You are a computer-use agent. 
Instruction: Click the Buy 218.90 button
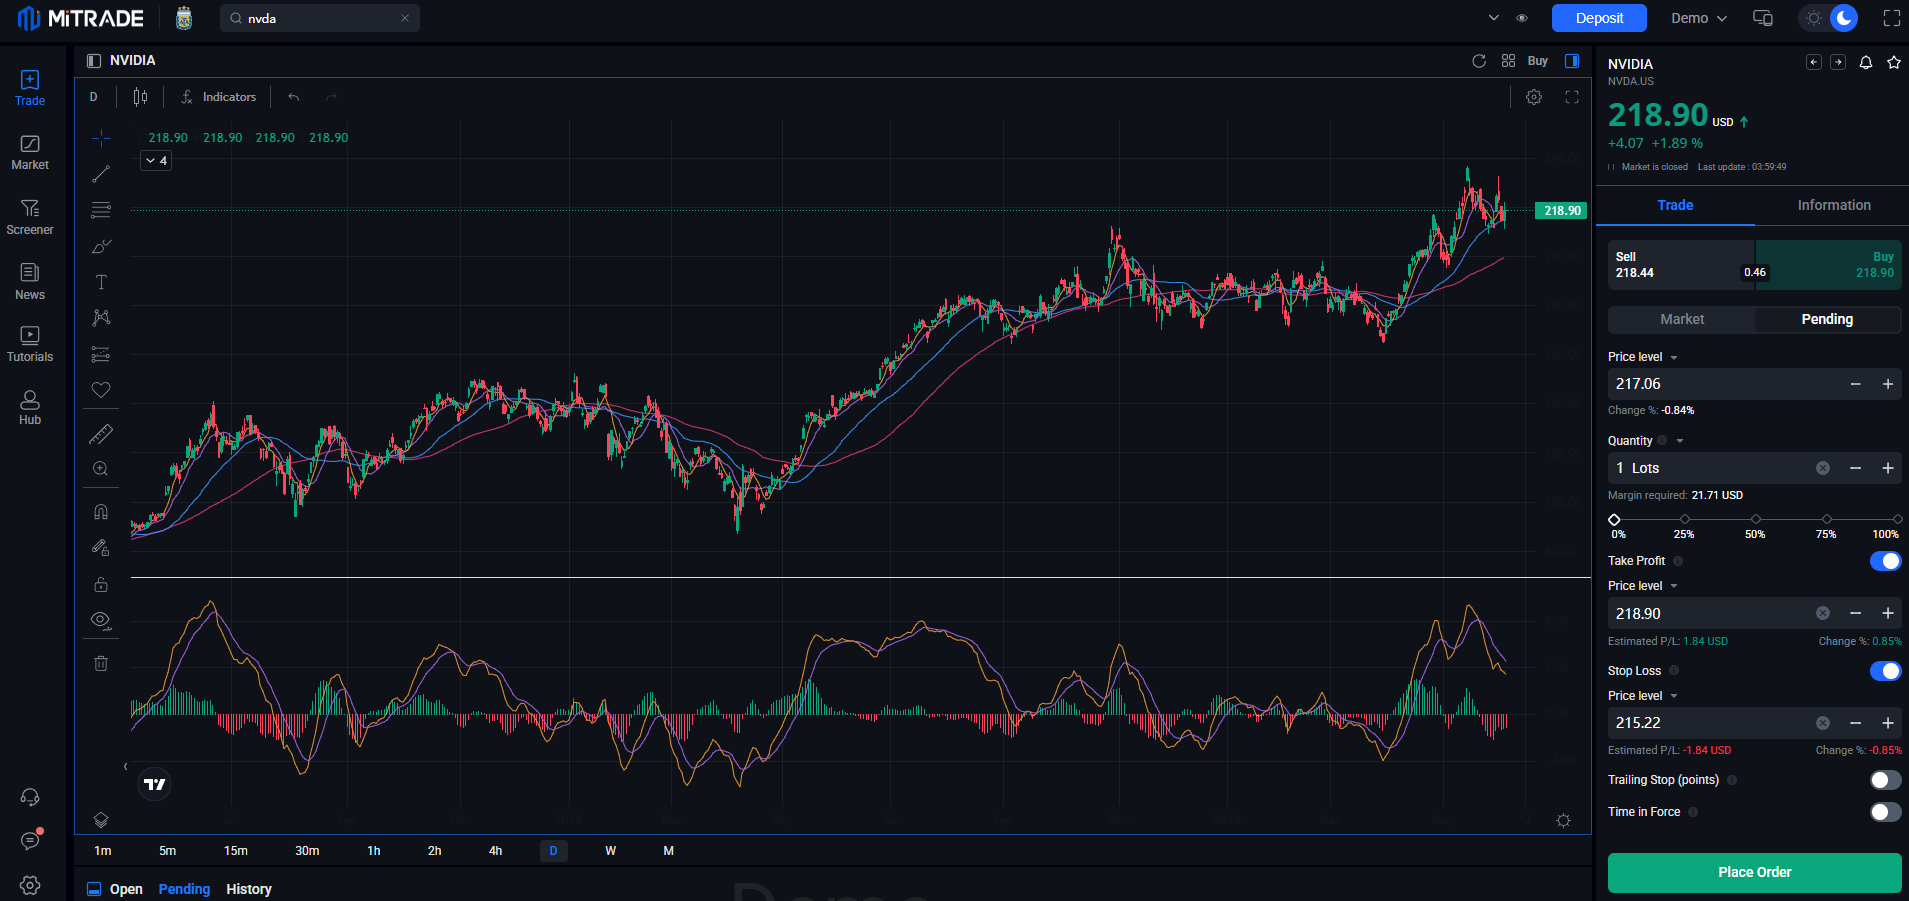pos(1828,265)
